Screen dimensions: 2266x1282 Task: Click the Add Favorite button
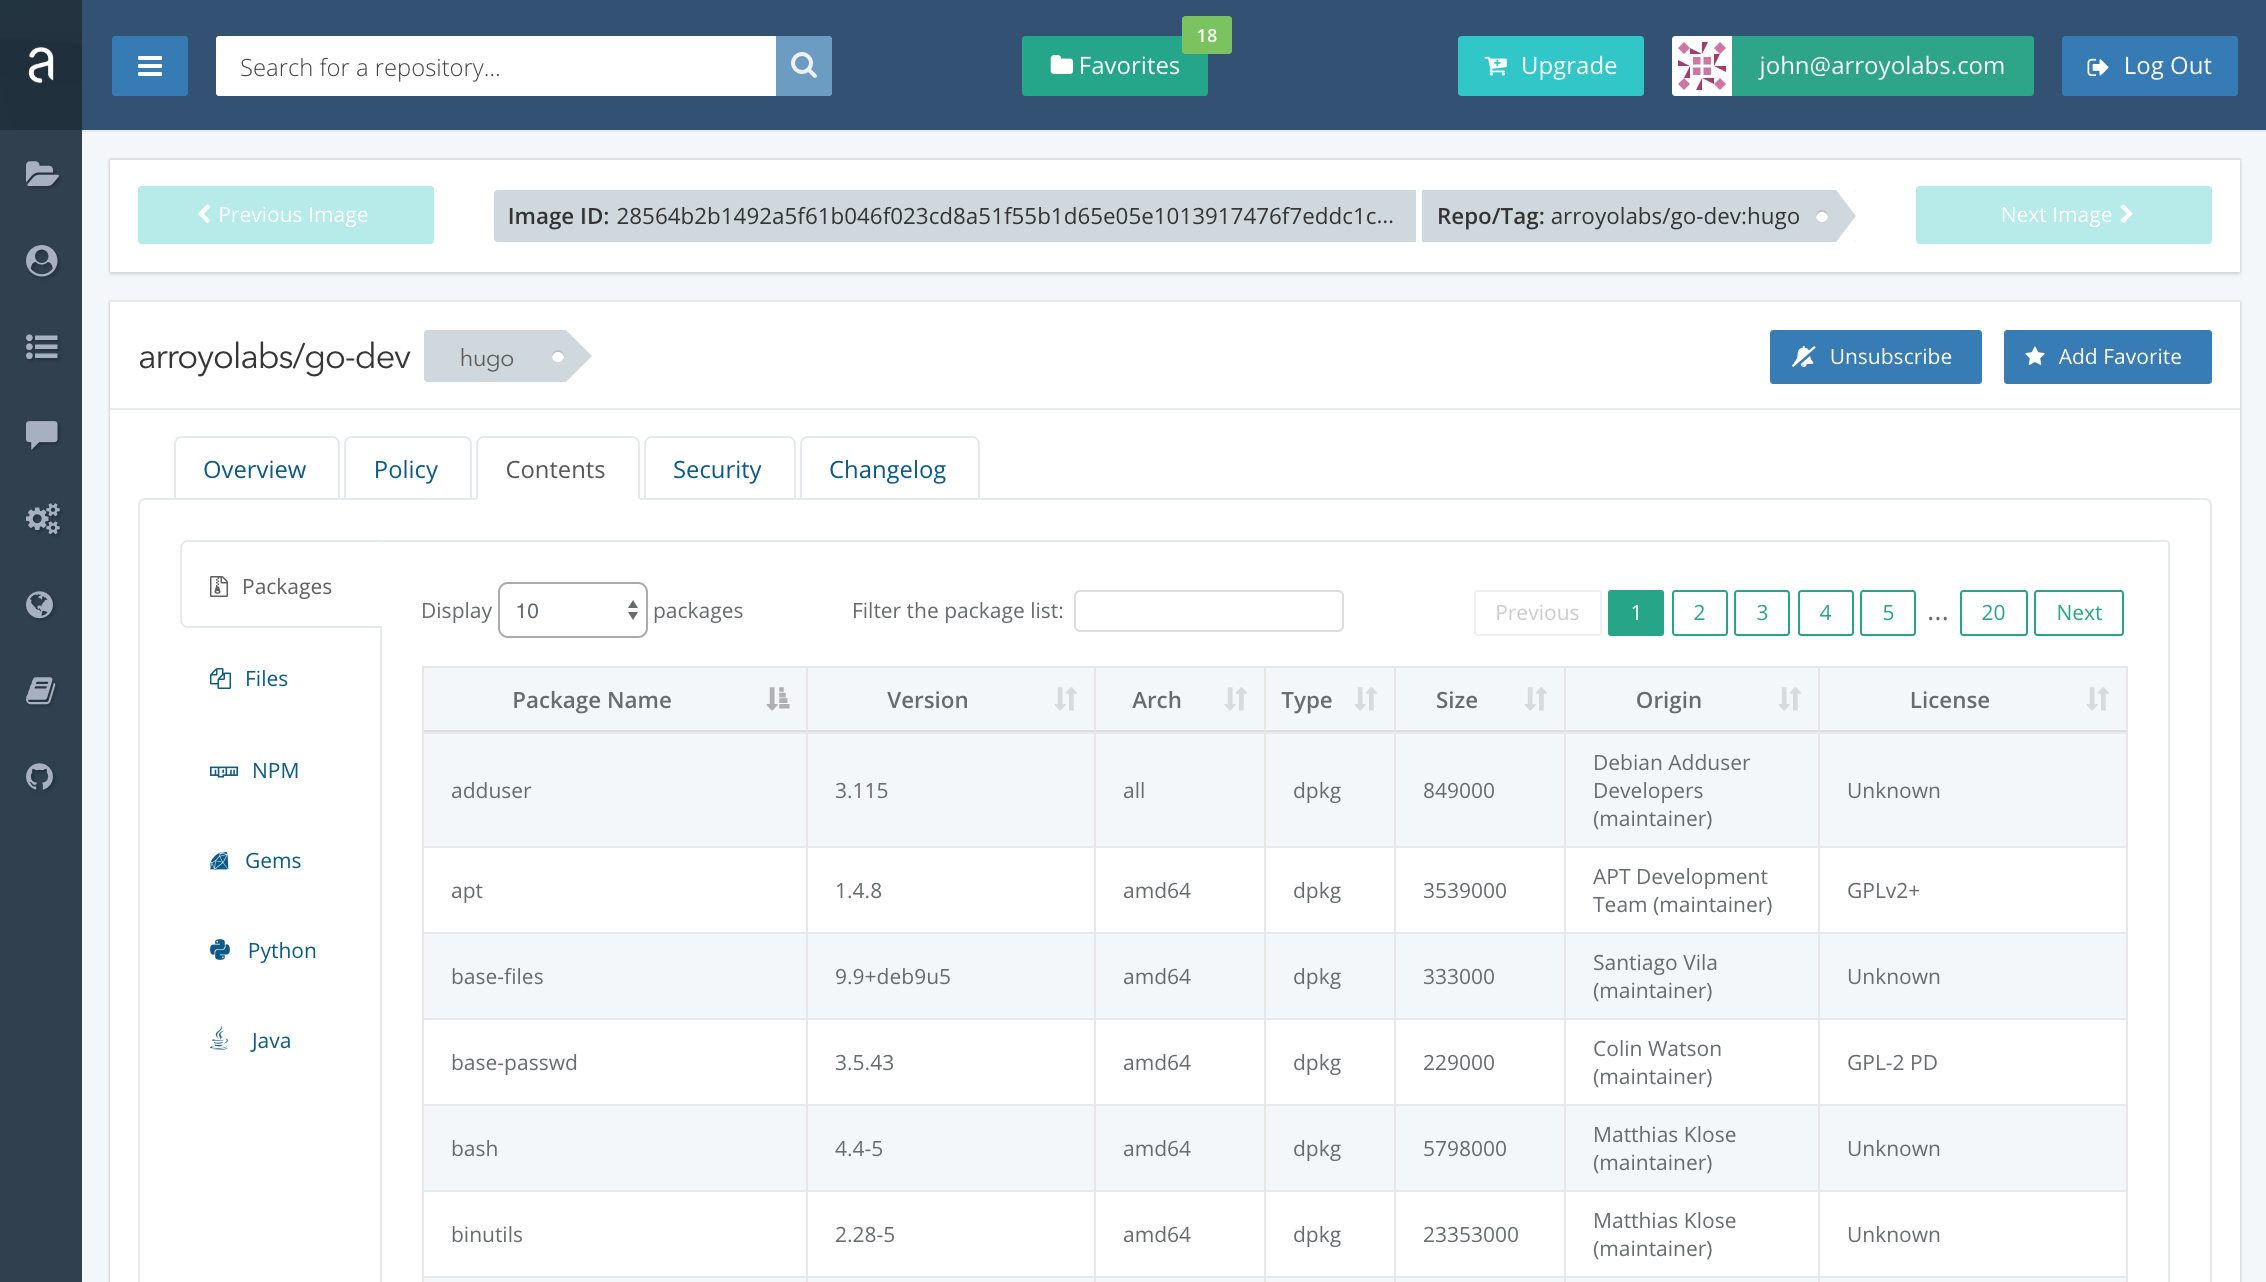(2106, 356)
